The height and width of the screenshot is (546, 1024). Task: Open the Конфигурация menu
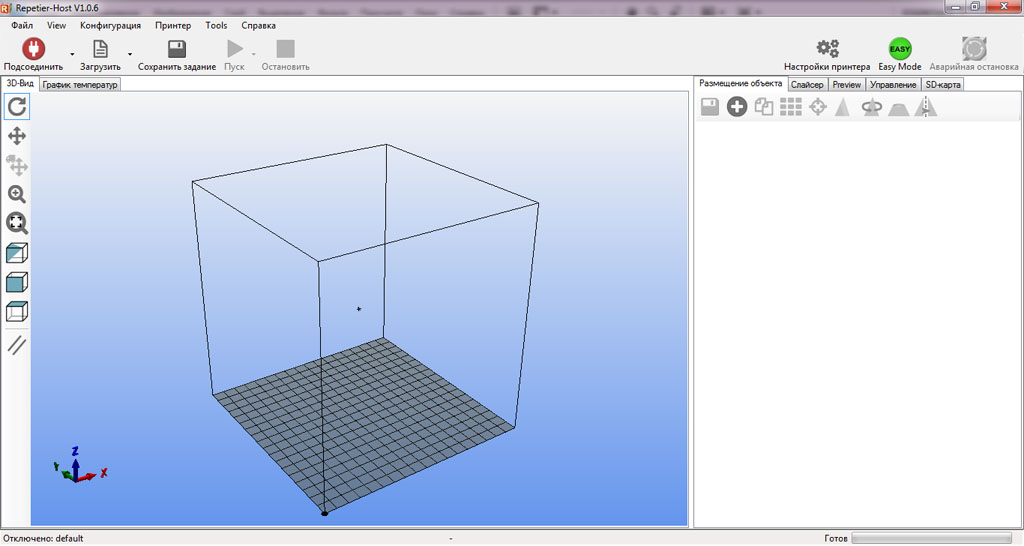click(110, 25)
